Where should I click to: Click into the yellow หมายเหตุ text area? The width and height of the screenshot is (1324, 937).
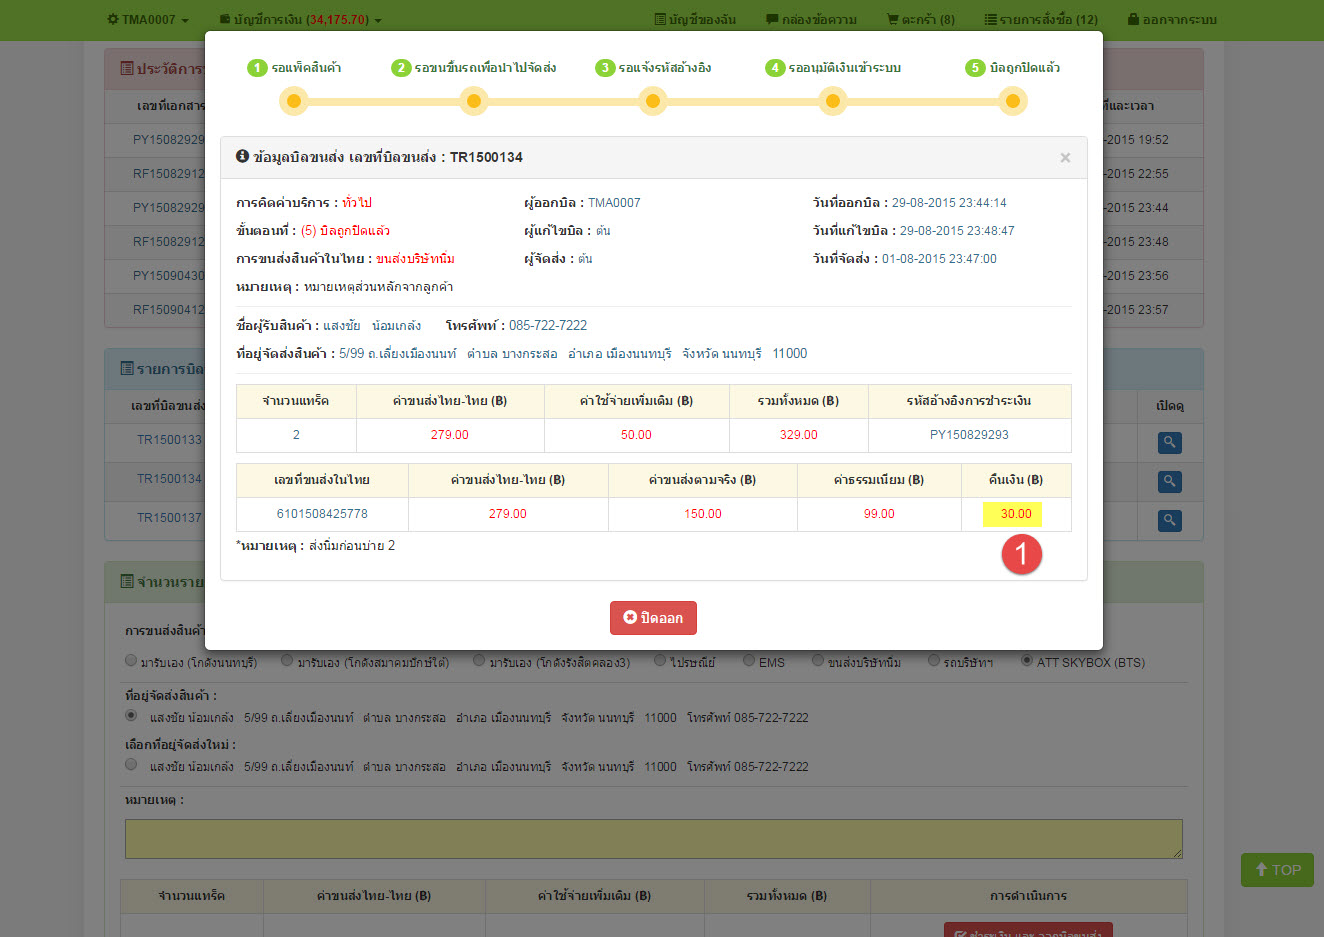tap(653, 839)
